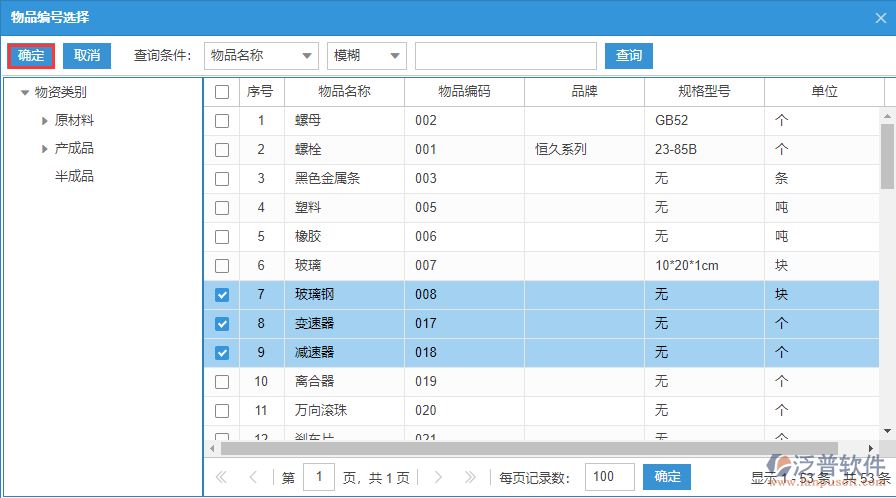This screenshot has width=896, height=498.
Task: Check the 万向滚珠 row checkbox
Action: [x=222, y=411]
